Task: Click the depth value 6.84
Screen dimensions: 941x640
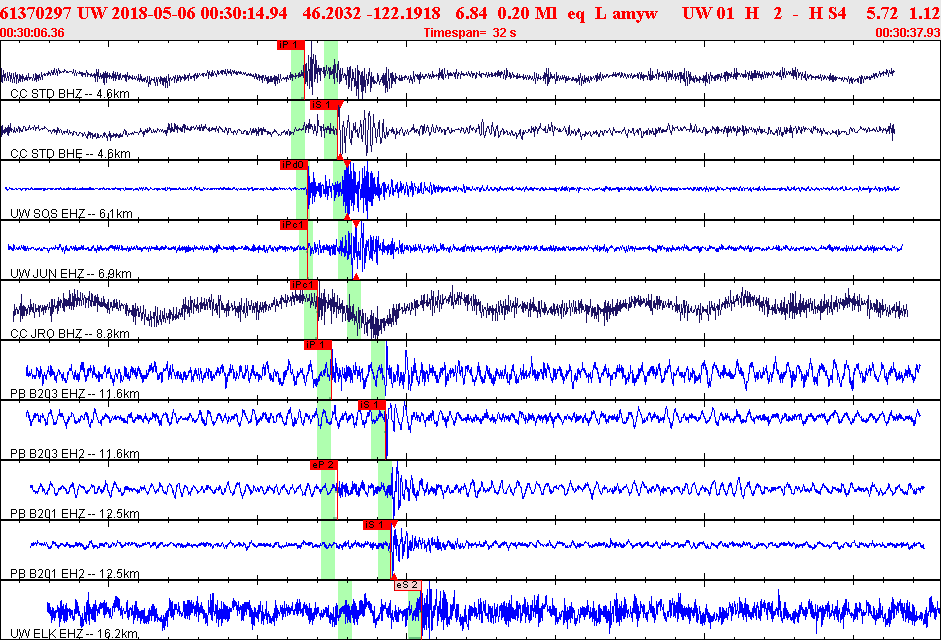Action: pos(471,13)
